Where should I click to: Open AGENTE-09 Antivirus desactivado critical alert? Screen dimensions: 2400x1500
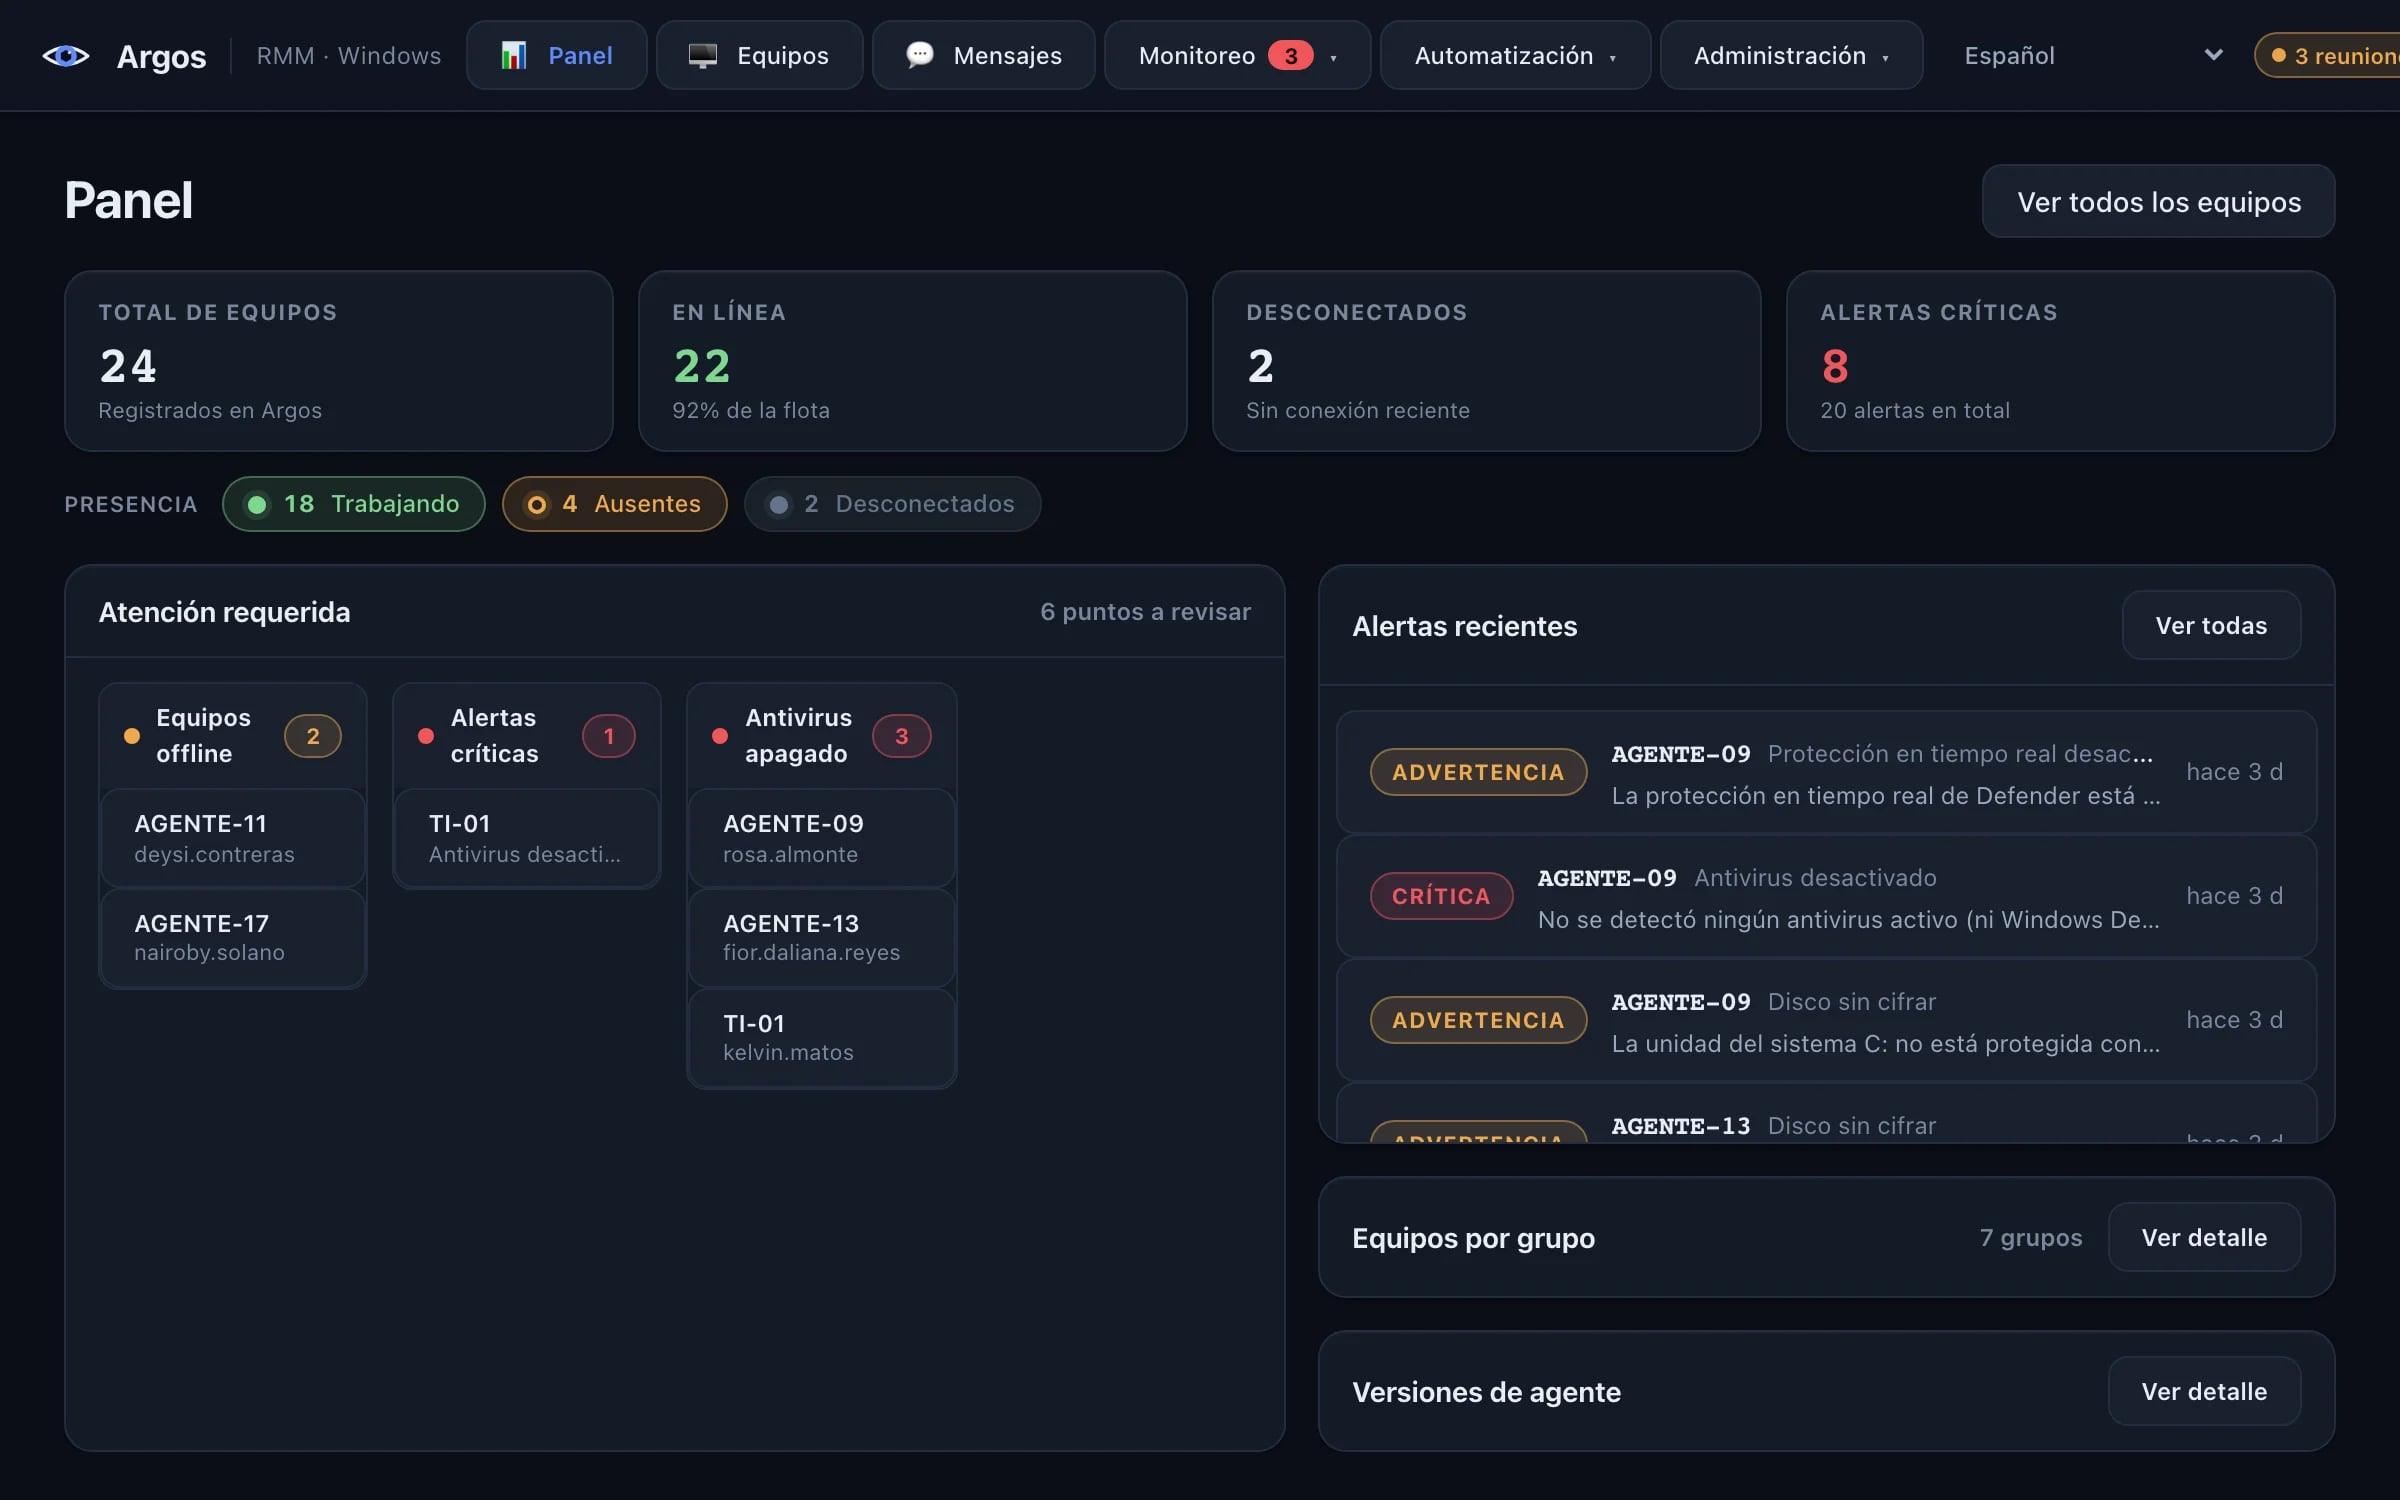tap(1827, 896)
